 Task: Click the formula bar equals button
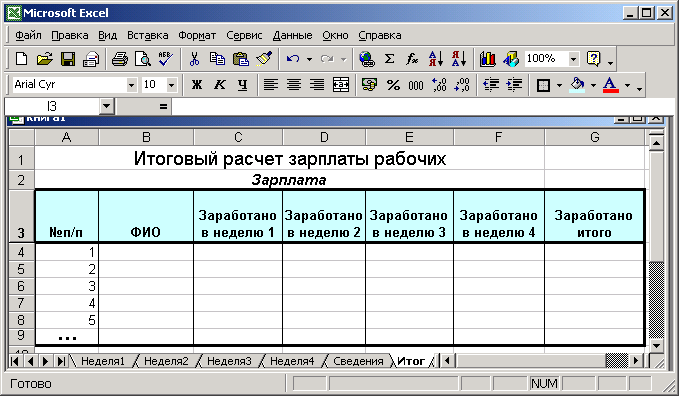(x=163, y=106)
